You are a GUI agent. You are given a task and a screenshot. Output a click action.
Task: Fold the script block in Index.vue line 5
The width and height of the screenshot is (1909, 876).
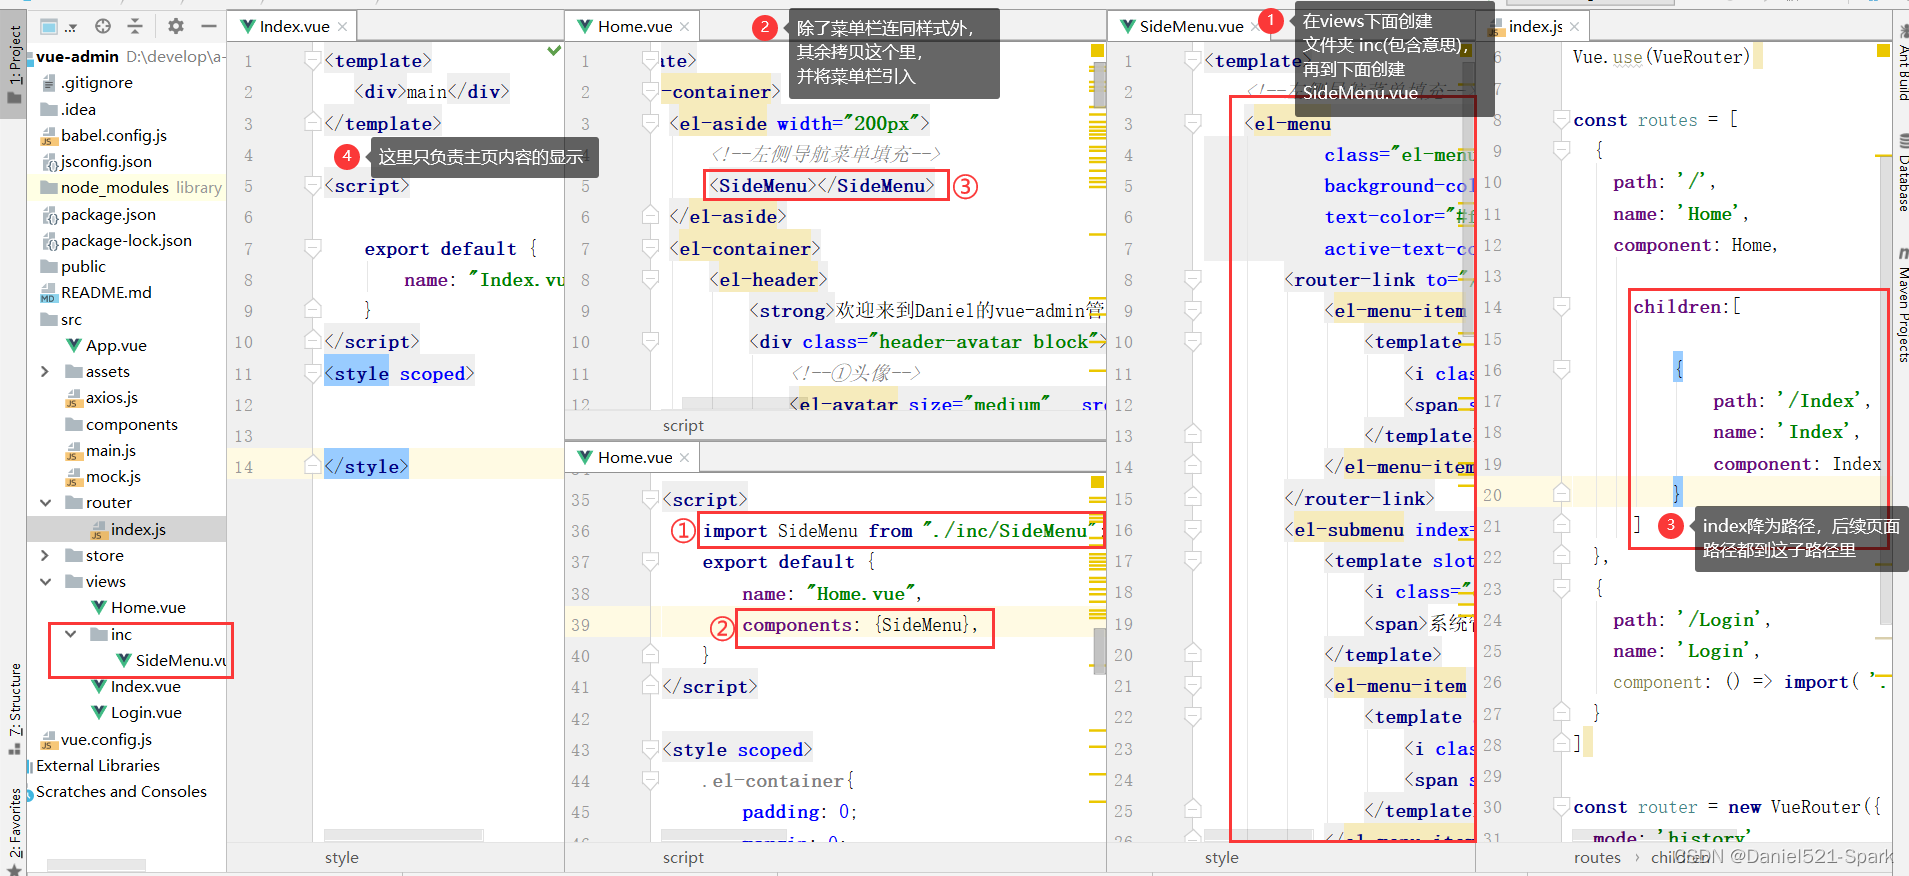[x=312, y=186]
